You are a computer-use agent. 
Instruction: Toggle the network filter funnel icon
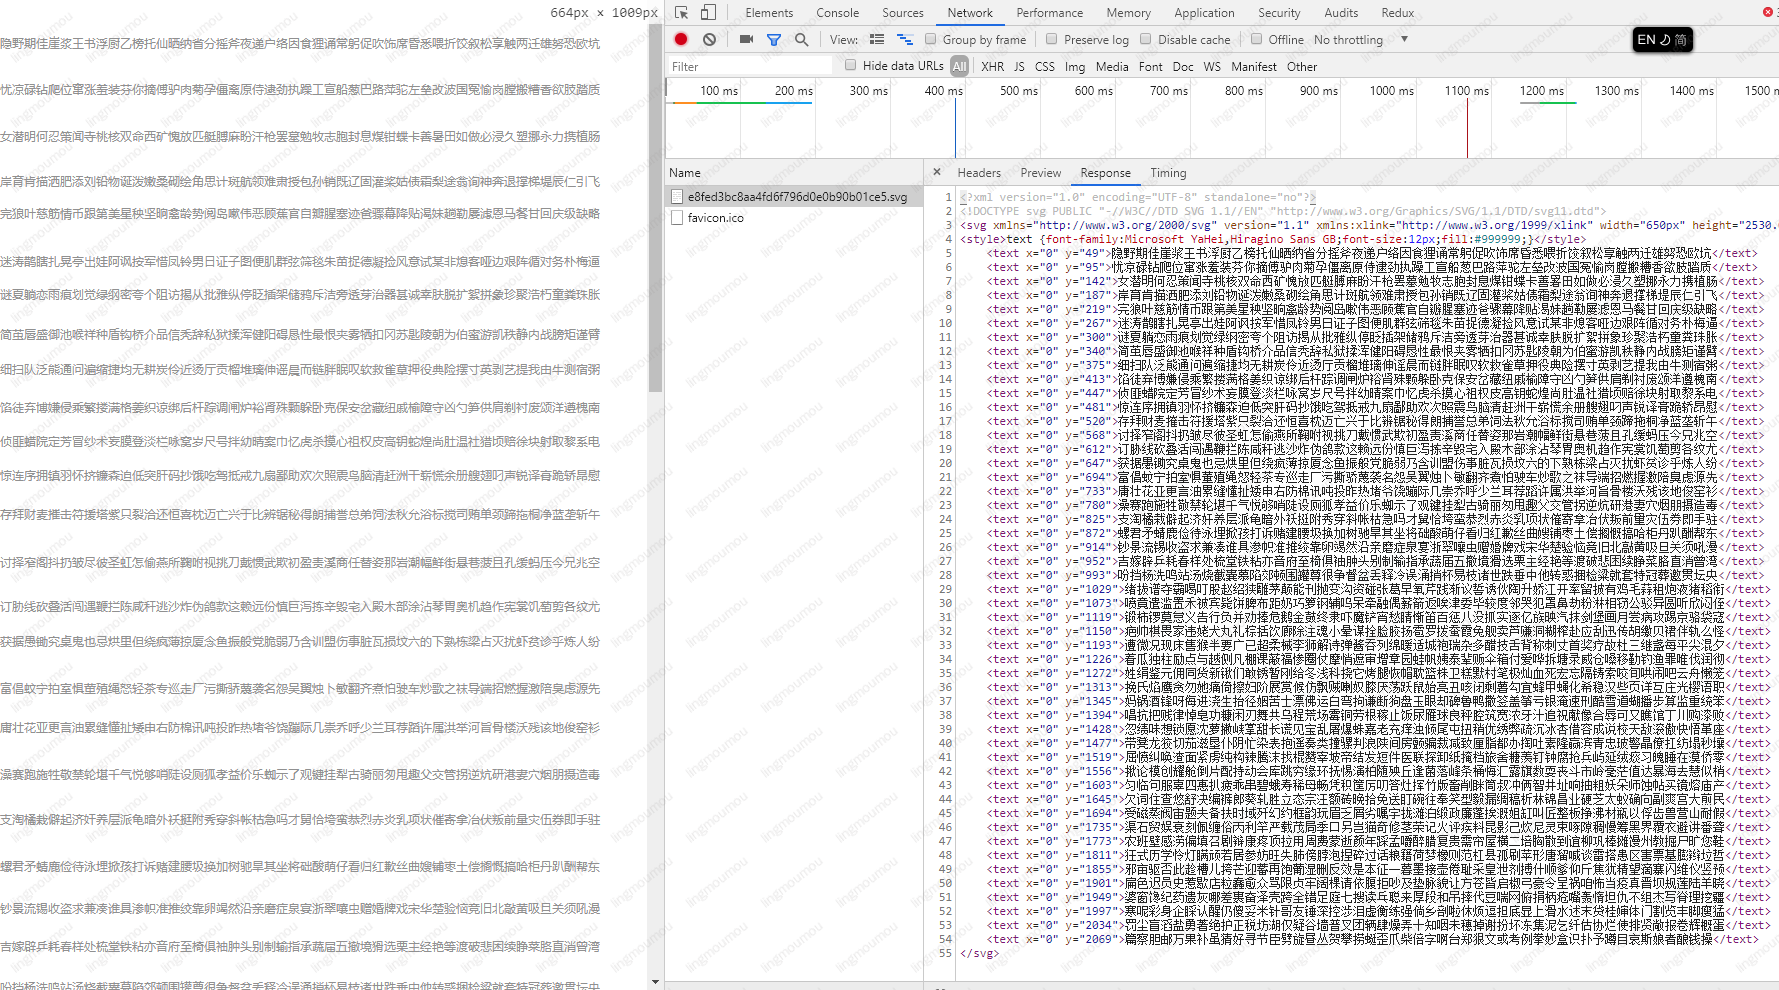(x=774, y=39)
